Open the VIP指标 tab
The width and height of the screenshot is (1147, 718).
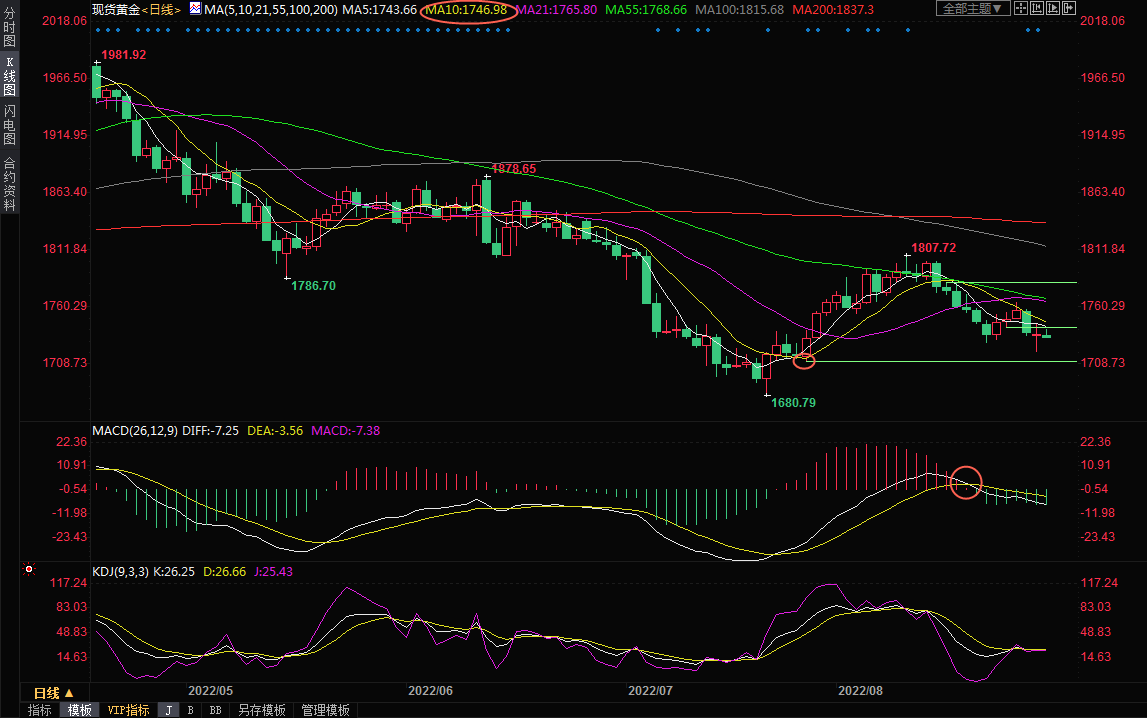(128, 710)
